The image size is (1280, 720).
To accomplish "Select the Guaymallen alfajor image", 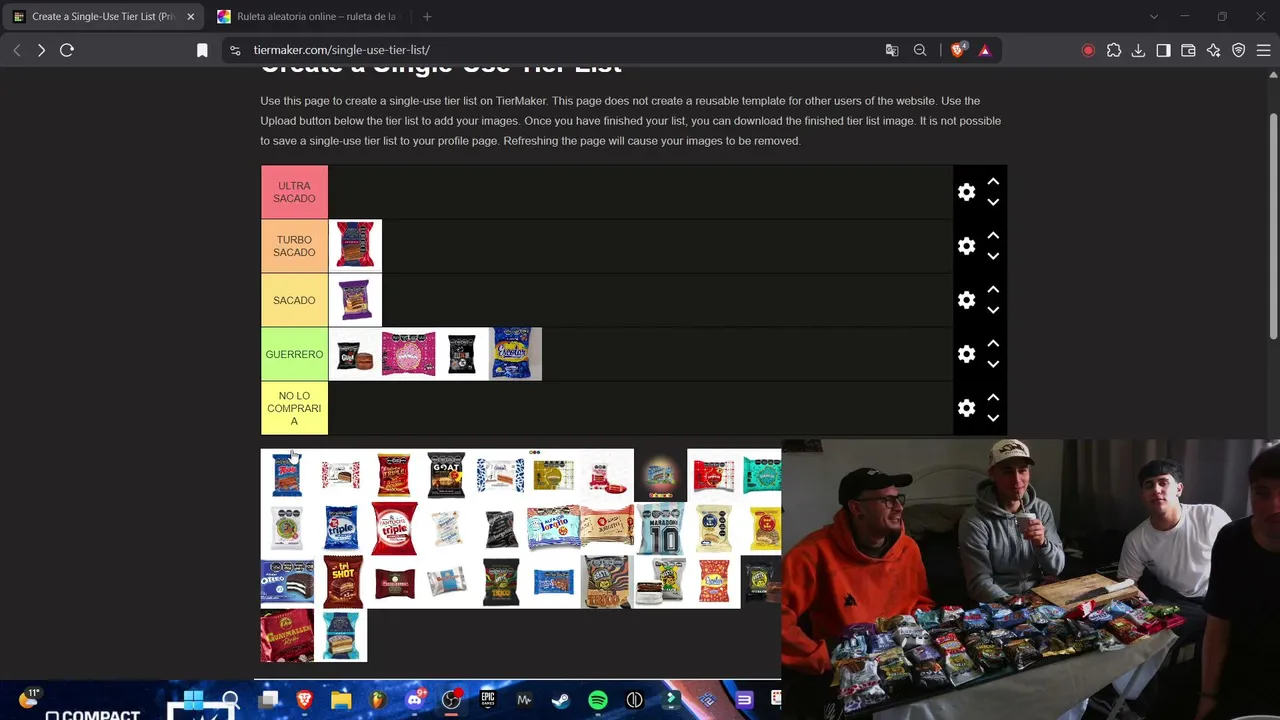I will click(x=287, y=636).
